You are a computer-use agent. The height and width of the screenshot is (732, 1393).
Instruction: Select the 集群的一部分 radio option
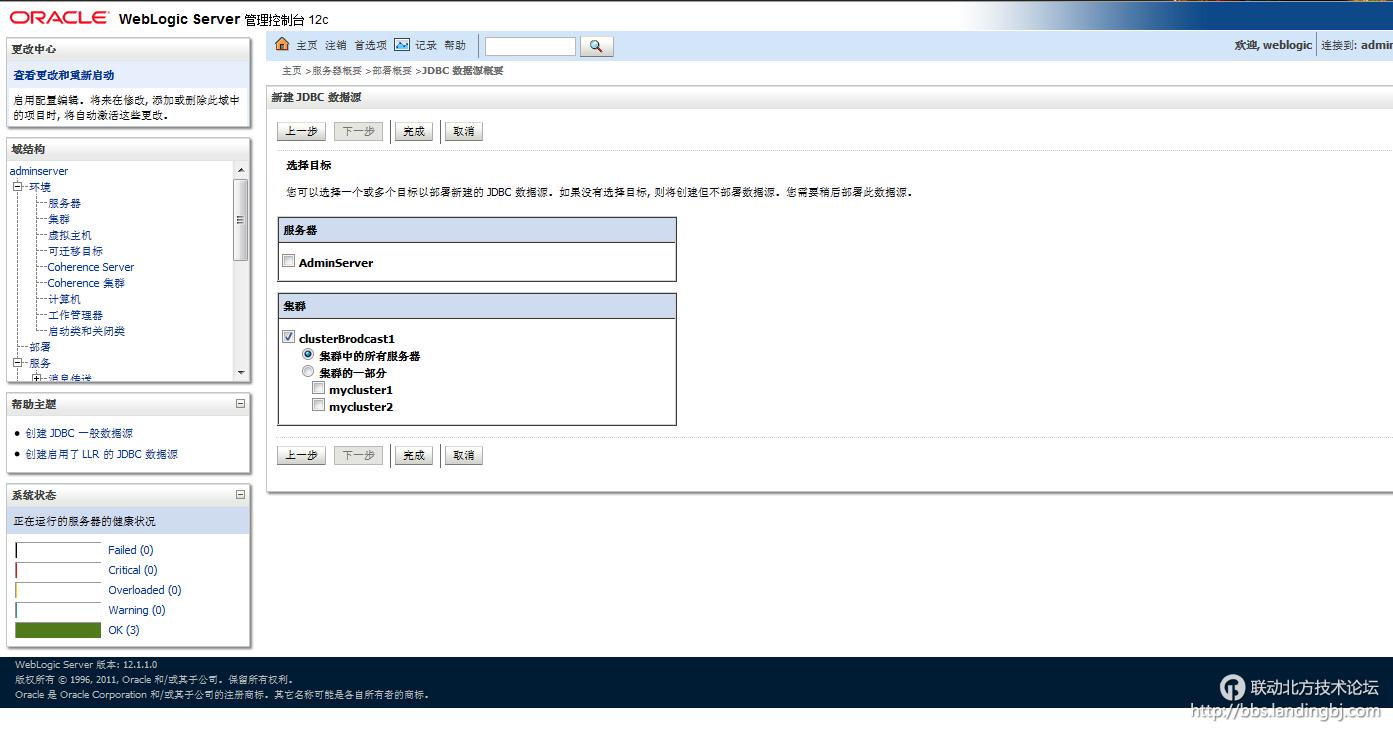(x=308, y=372)
